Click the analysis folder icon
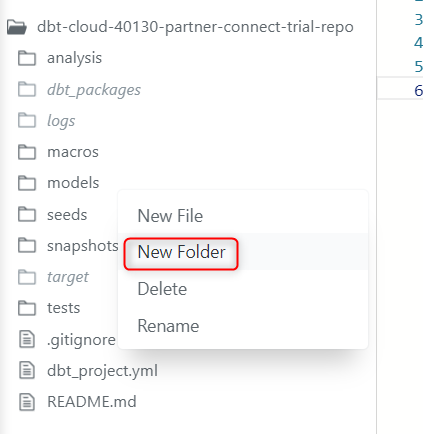This screenshot has width=423, height=434. 27,58
